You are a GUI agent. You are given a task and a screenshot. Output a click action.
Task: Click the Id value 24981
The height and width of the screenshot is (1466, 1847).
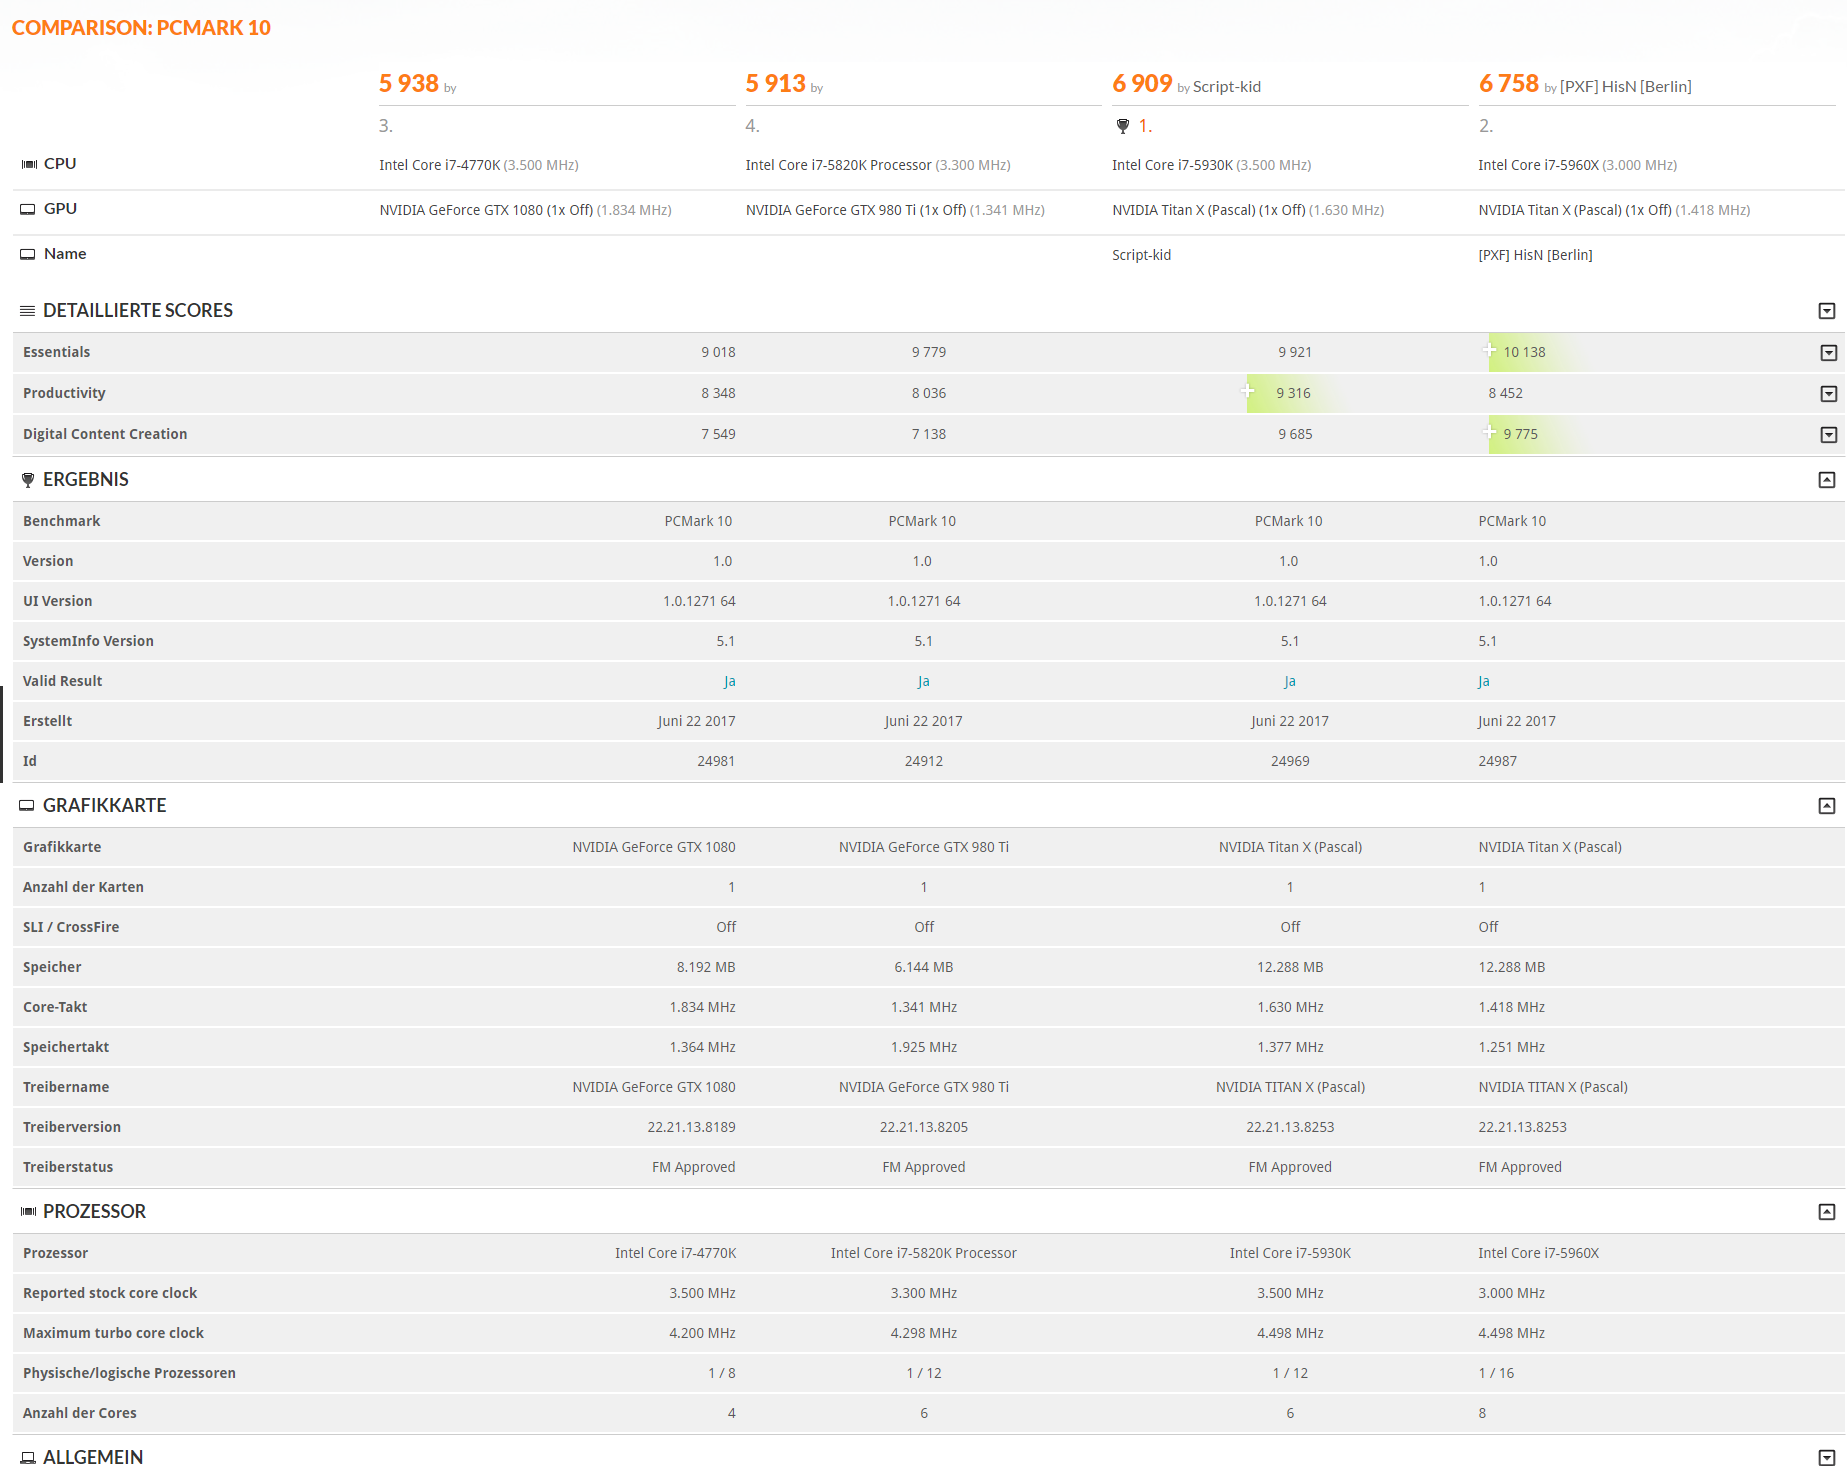coord(716,761)
